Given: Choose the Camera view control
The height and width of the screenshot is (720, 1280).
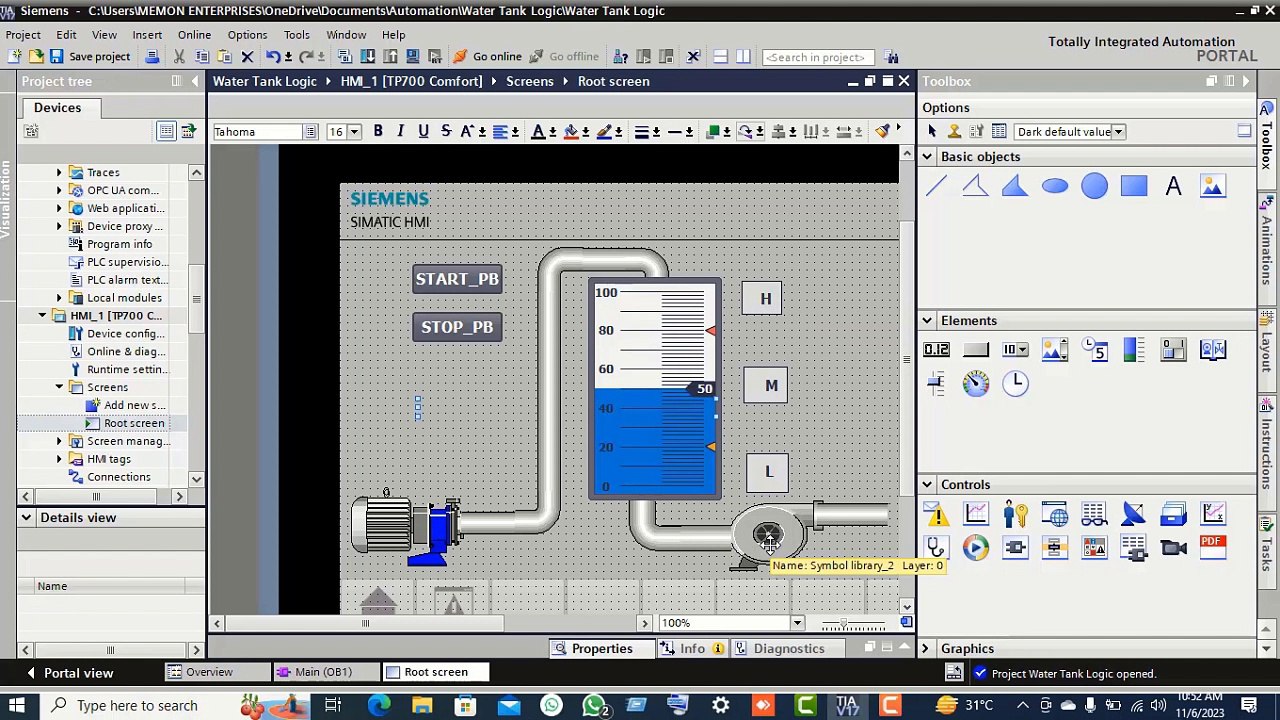Looking at the screenshot, I should coord(1173,547).
